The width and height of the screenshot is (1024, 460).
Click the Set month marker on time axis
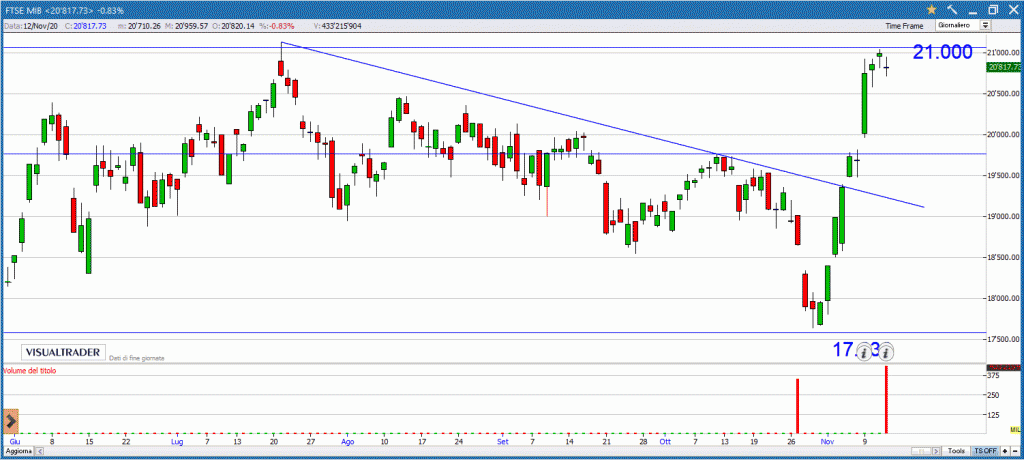502,441
